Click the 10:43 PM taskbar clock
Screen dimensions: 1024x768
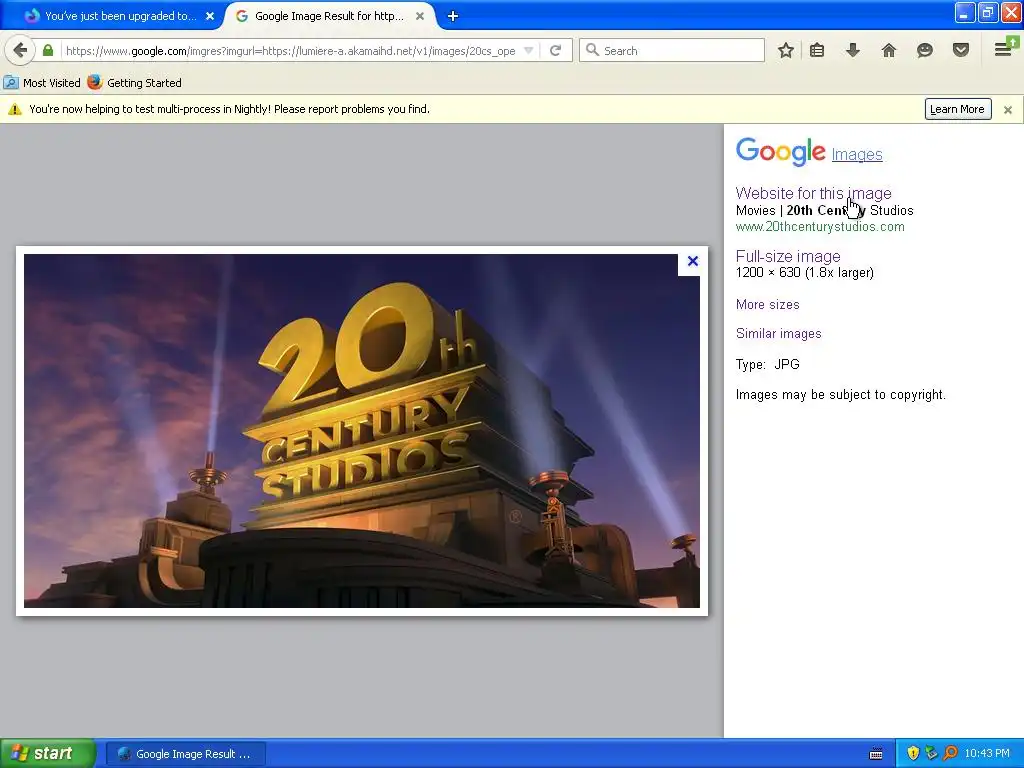pos(987,753)
